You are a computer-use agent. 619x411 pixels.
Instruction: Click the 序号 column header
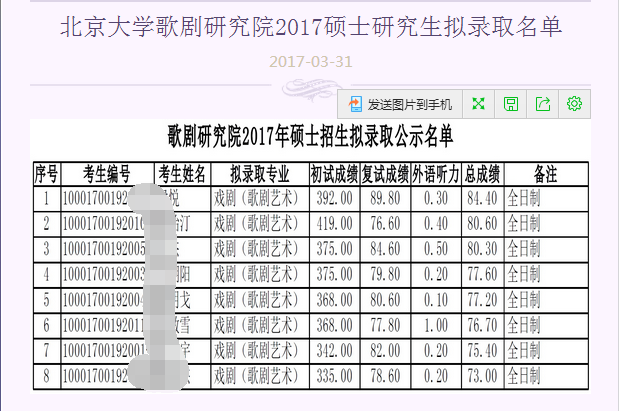(47, 174)
